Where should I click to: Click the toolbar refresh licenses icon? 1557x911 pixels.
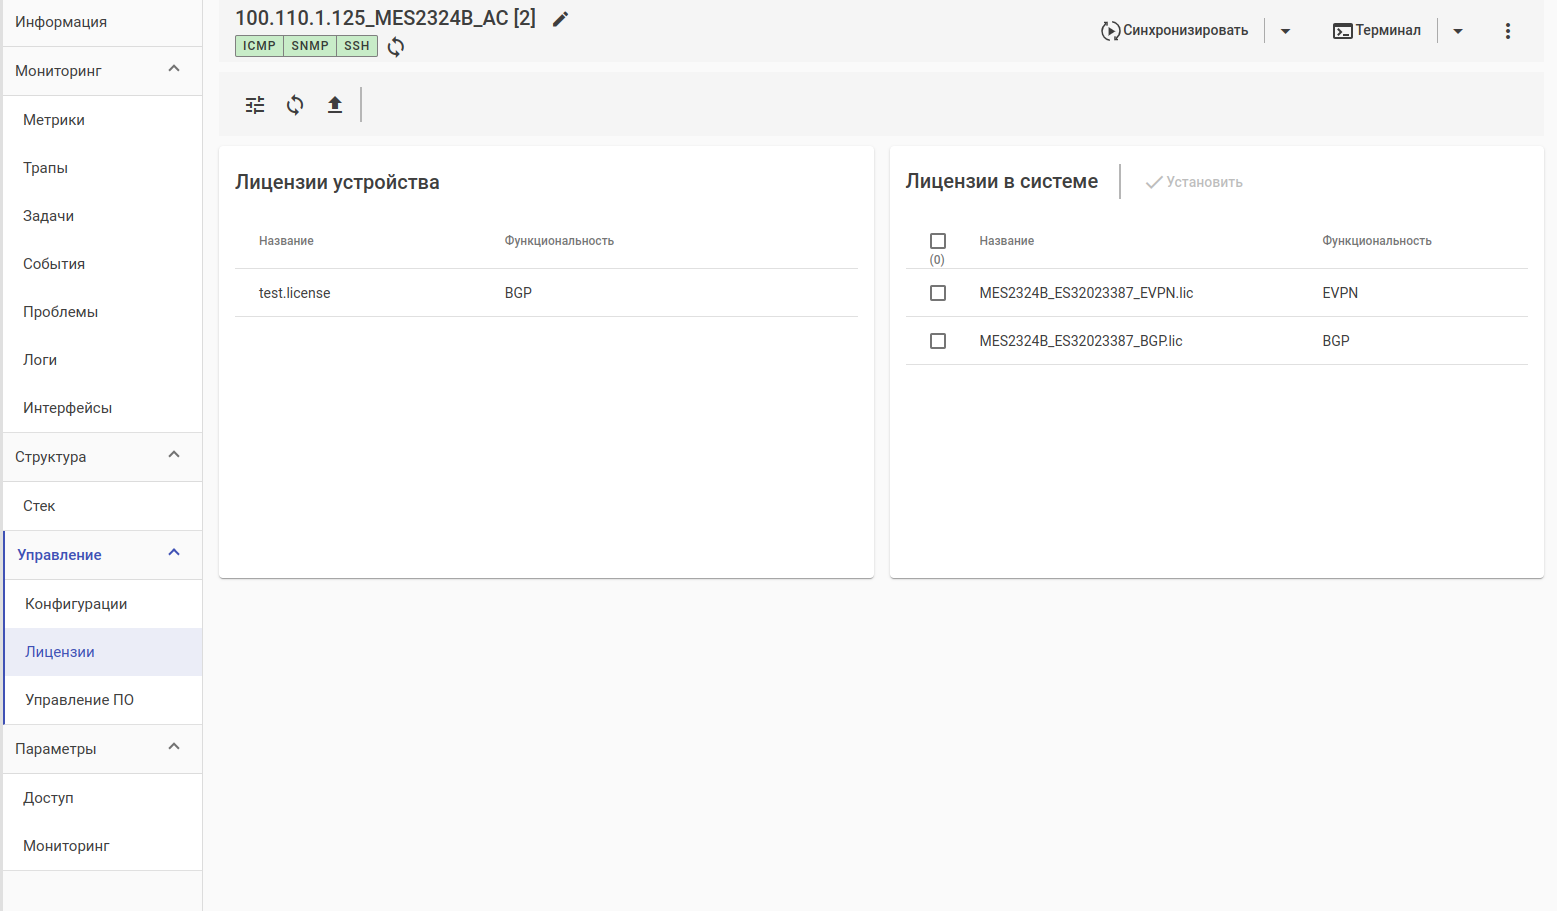pos(295,105)
